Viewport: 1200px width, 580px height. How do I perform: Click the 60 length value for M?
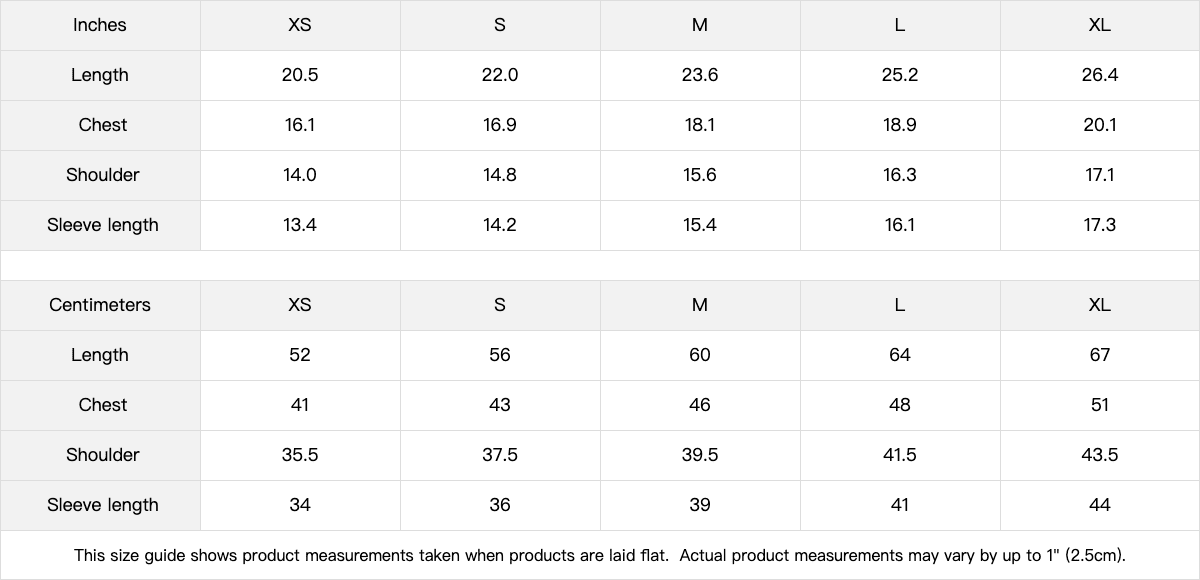pos(700,355)
